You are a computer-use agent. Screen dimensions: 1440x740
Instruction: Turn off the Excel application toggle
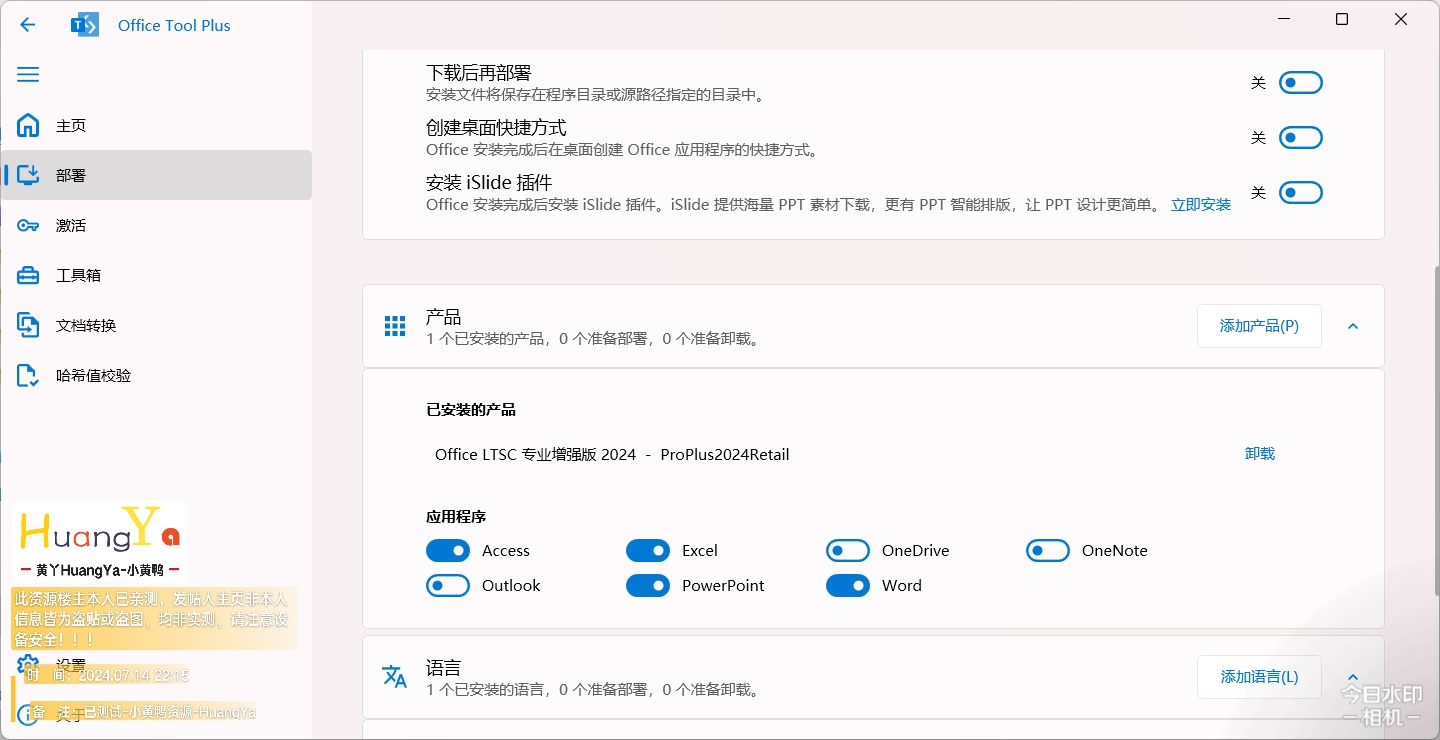pyautogui.click(x=648, y=551)
